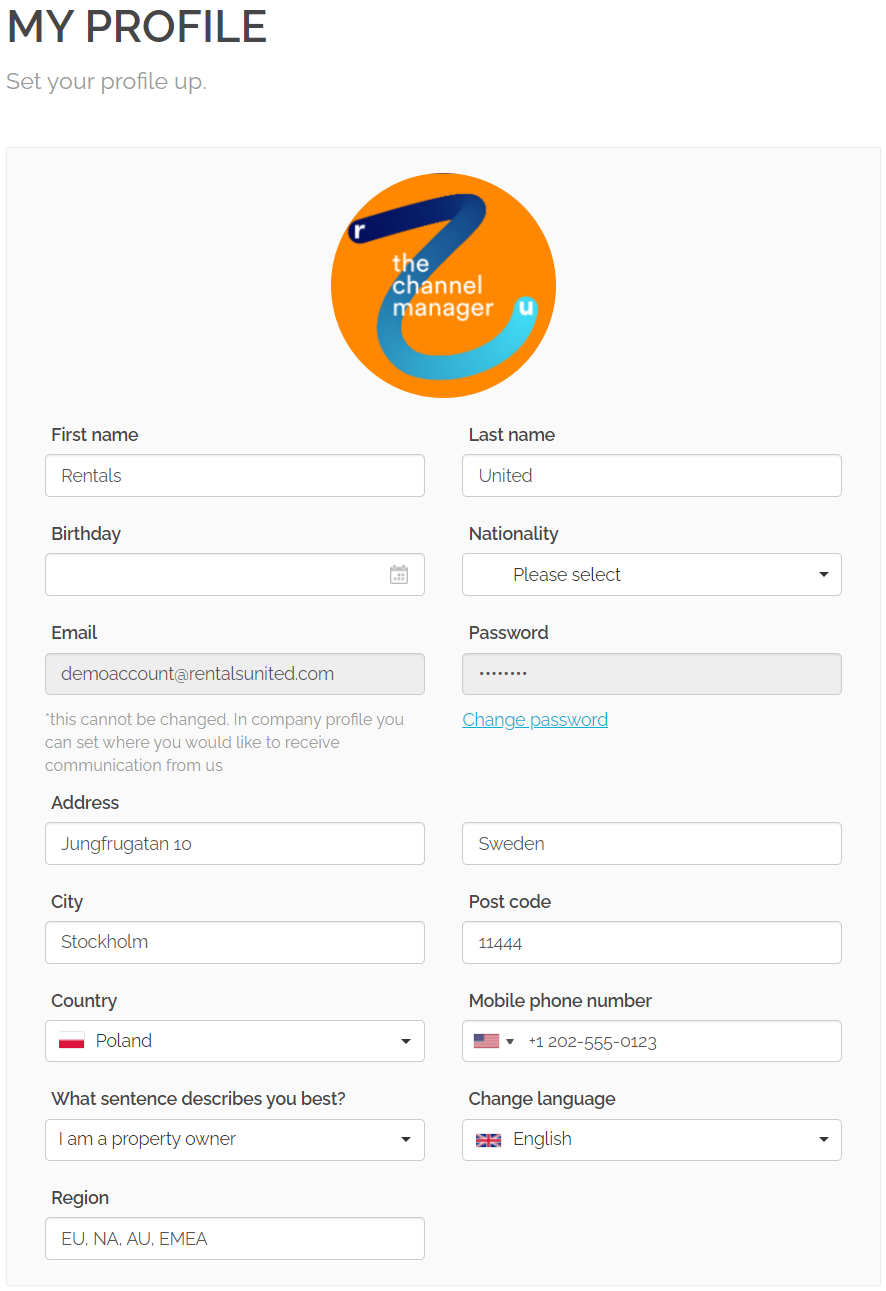This screenshot has height=1291, width=886.
Task: Click the Birthday calendar icon
Action: 398,575
